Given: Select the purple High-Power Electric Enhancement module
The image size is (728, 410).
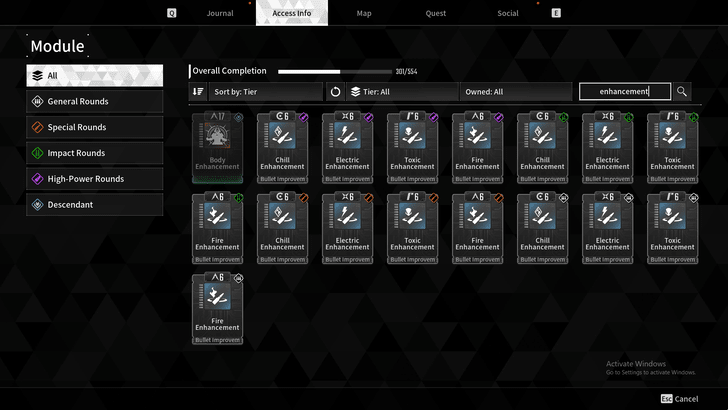Looking at the screenshot, I should point(347,148).
